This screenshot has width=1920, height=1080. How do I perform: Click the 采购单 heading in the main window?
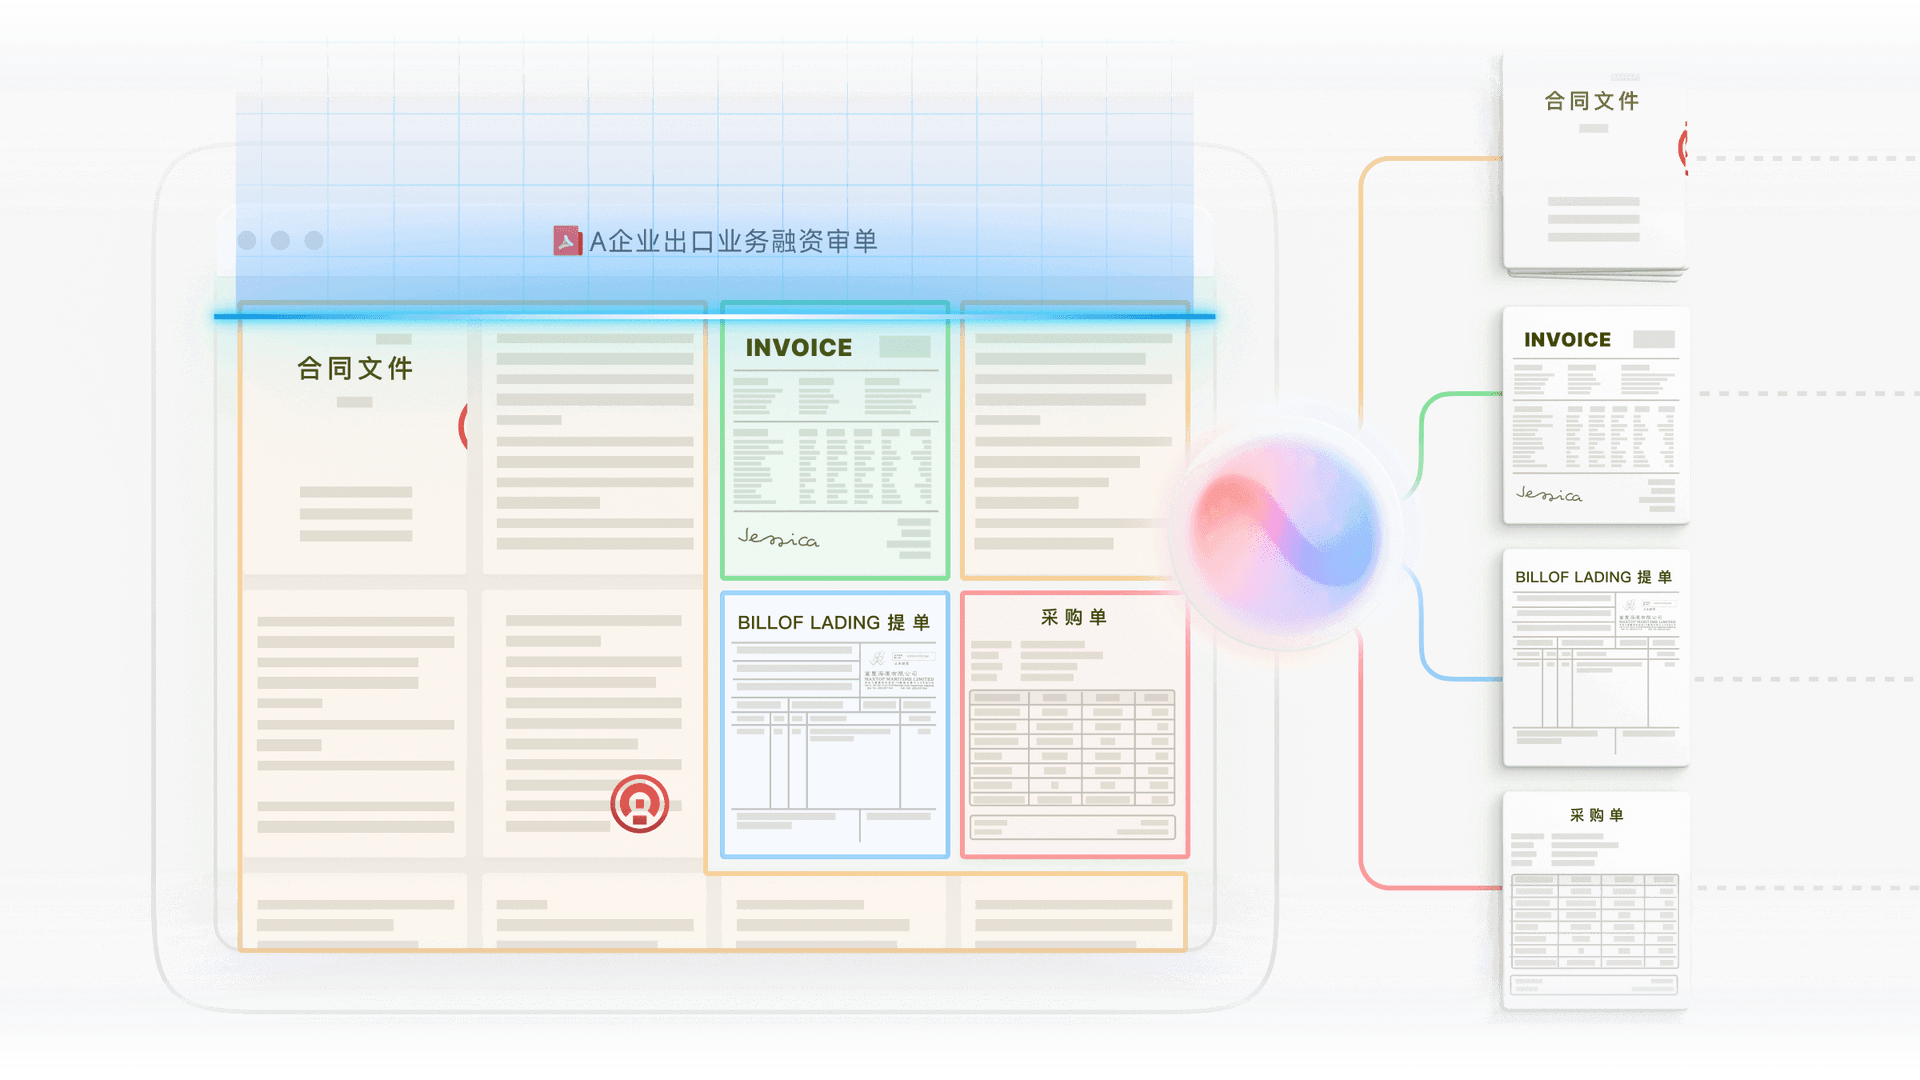point(1074,617)
